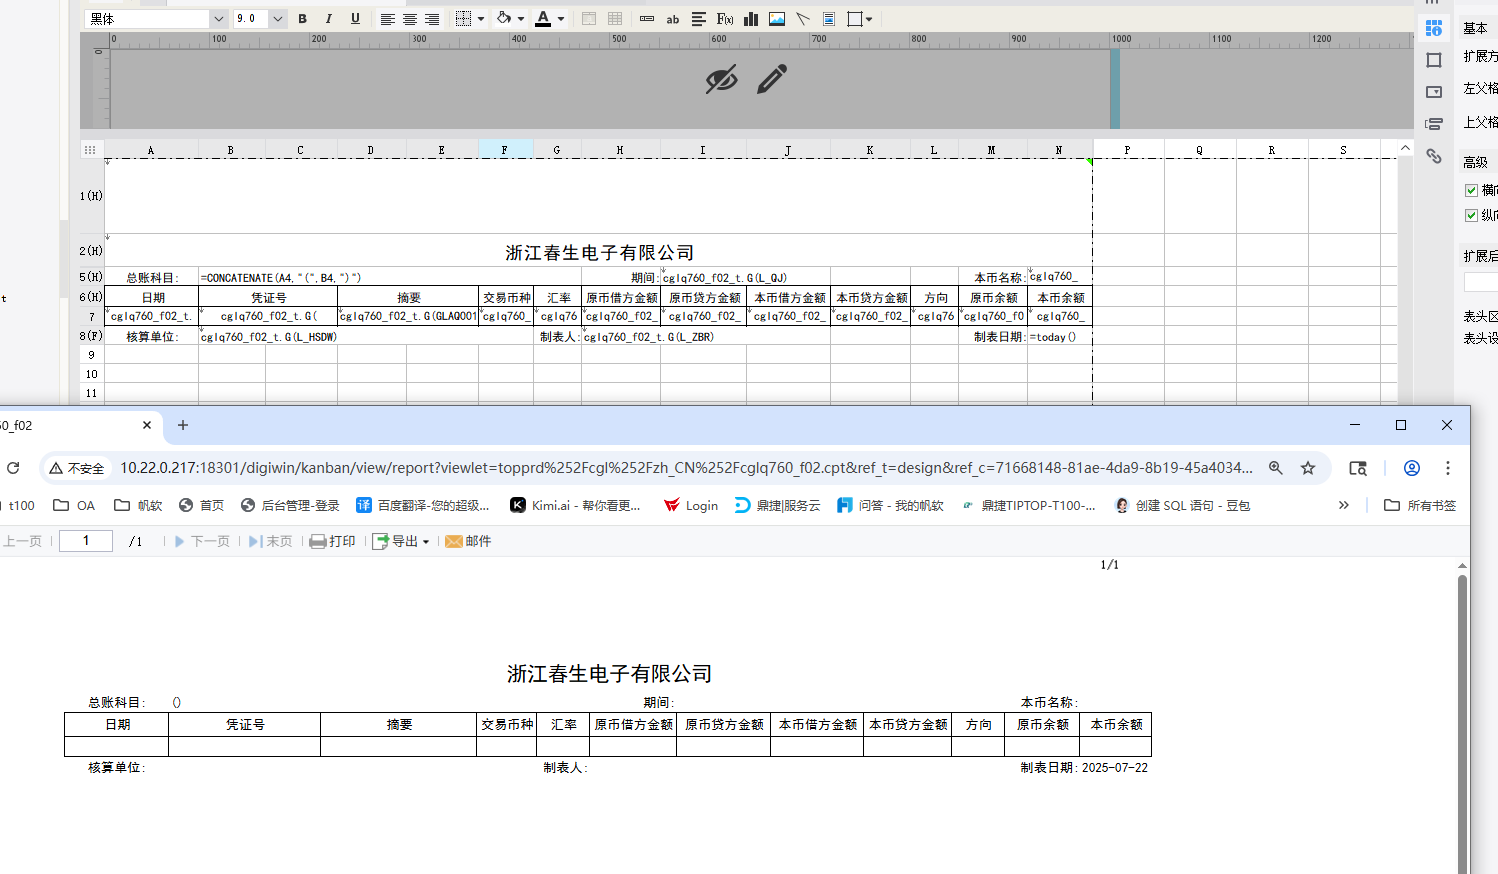
Task: Open the Login bookmark
Action: point(691,505)
